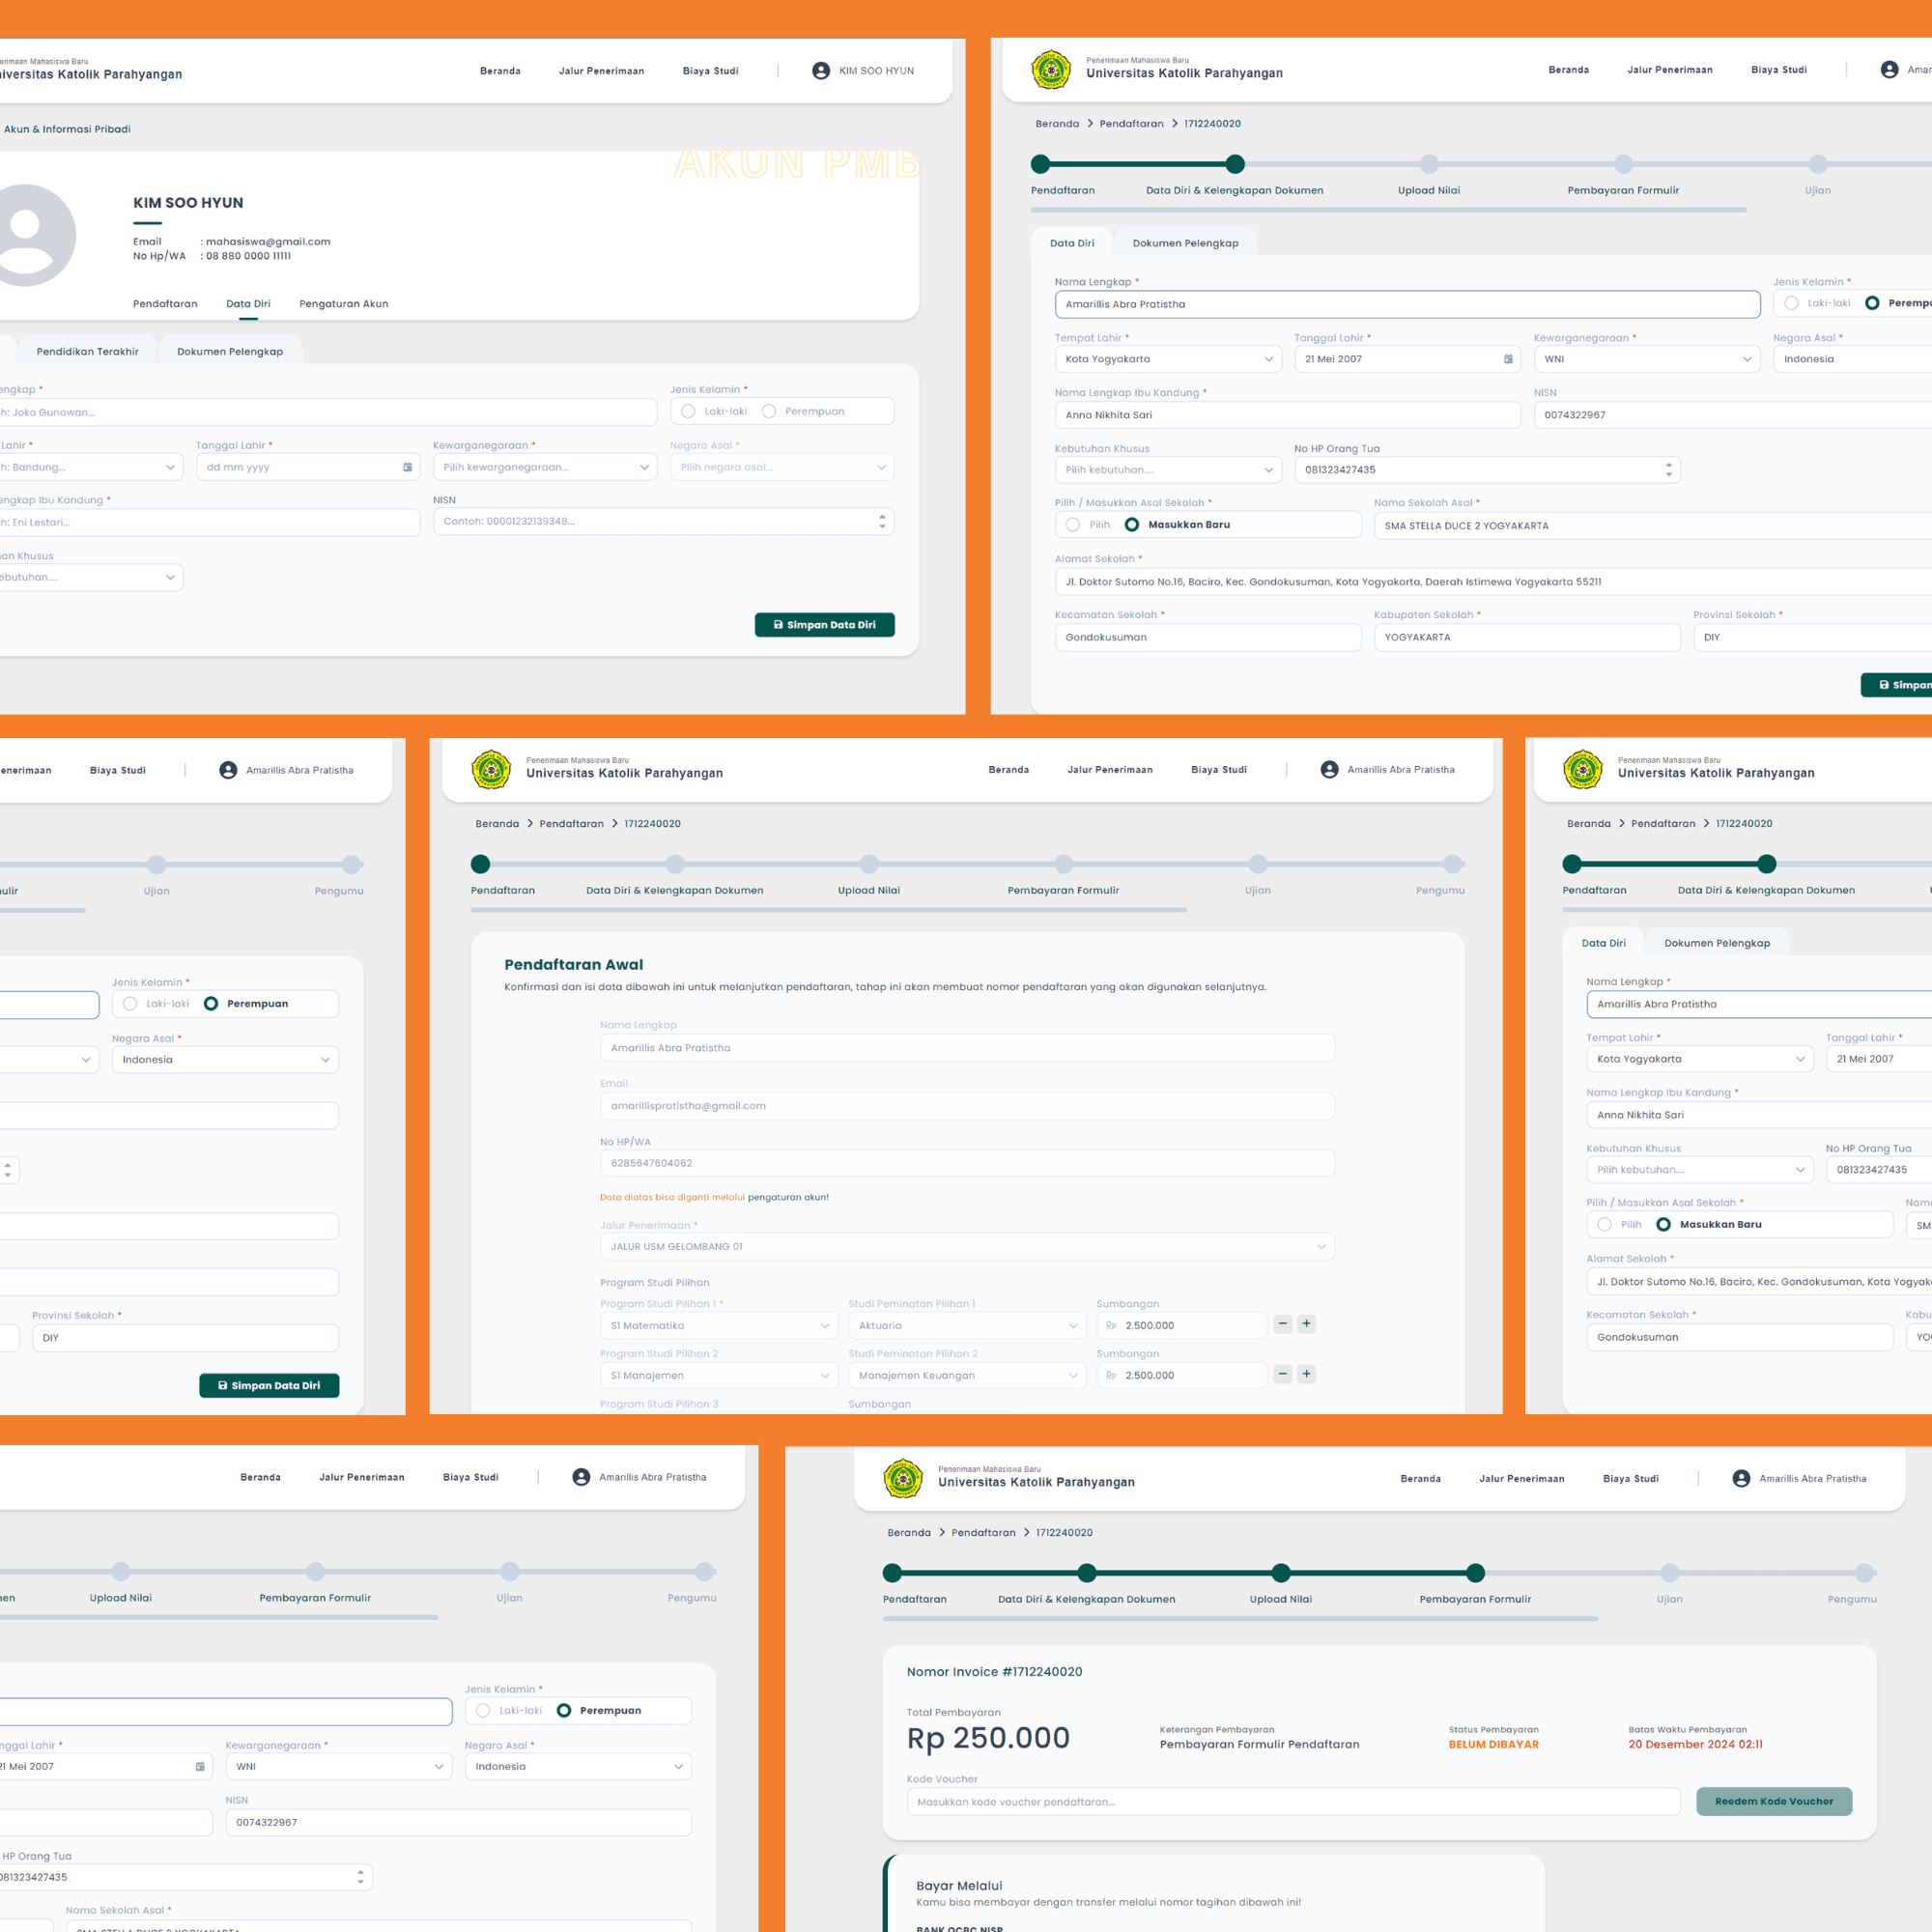Click Beranda in the KIM SOO HYUN window navbar

coord(500,71)
